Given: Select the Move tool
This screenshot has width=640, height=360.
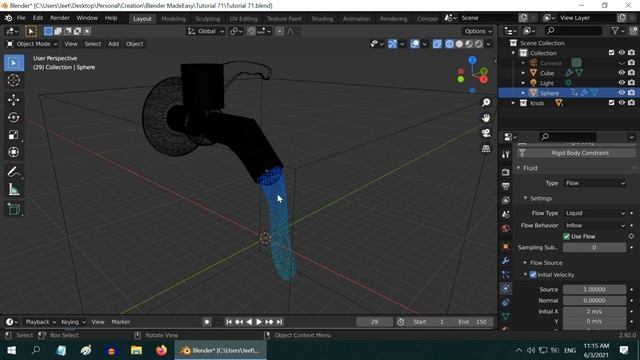Looking at the screenshot, I should click(13, 100).
